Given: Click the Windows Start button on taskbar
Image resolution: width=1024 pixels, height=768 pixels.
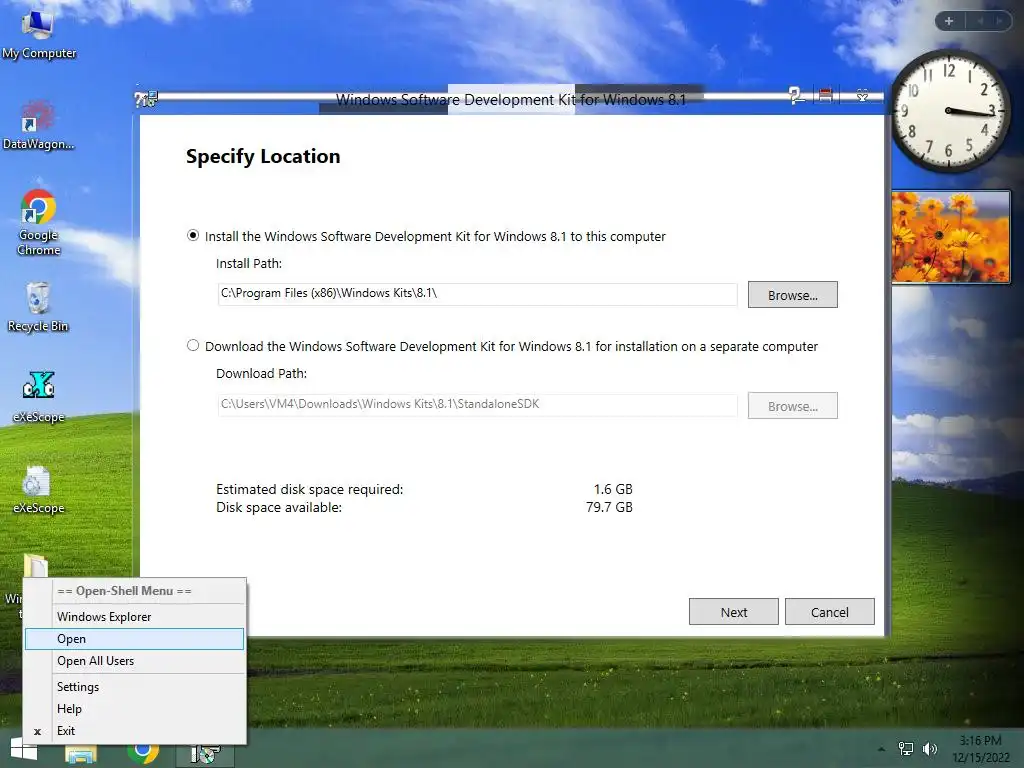Looking at the screenshot, I should (x=24, y=751).
